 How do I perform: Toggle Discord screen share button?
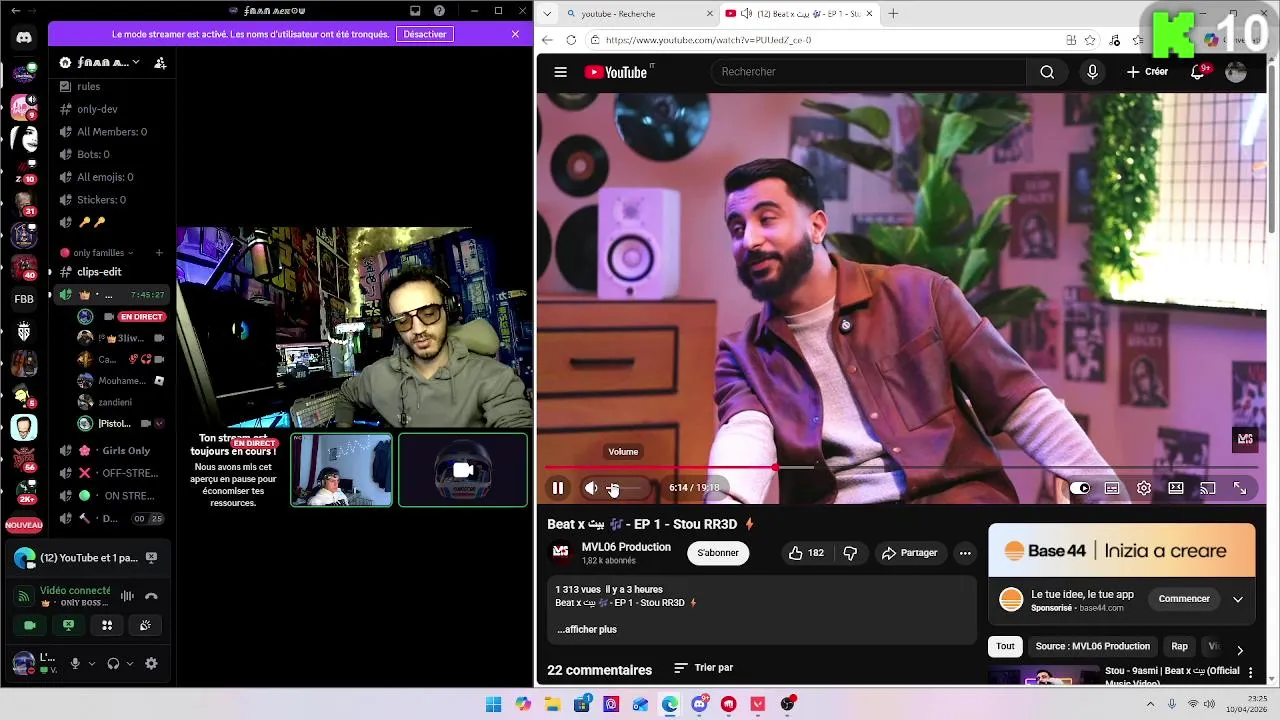click(x=68, y=625)
